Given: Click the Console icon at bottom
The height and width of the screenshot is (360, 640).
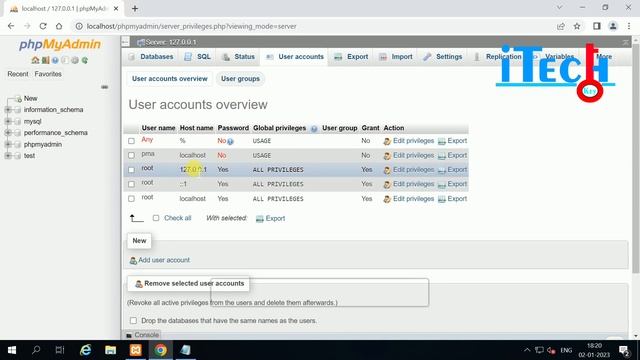Looking at the screenshot, I should coord(129,335).
